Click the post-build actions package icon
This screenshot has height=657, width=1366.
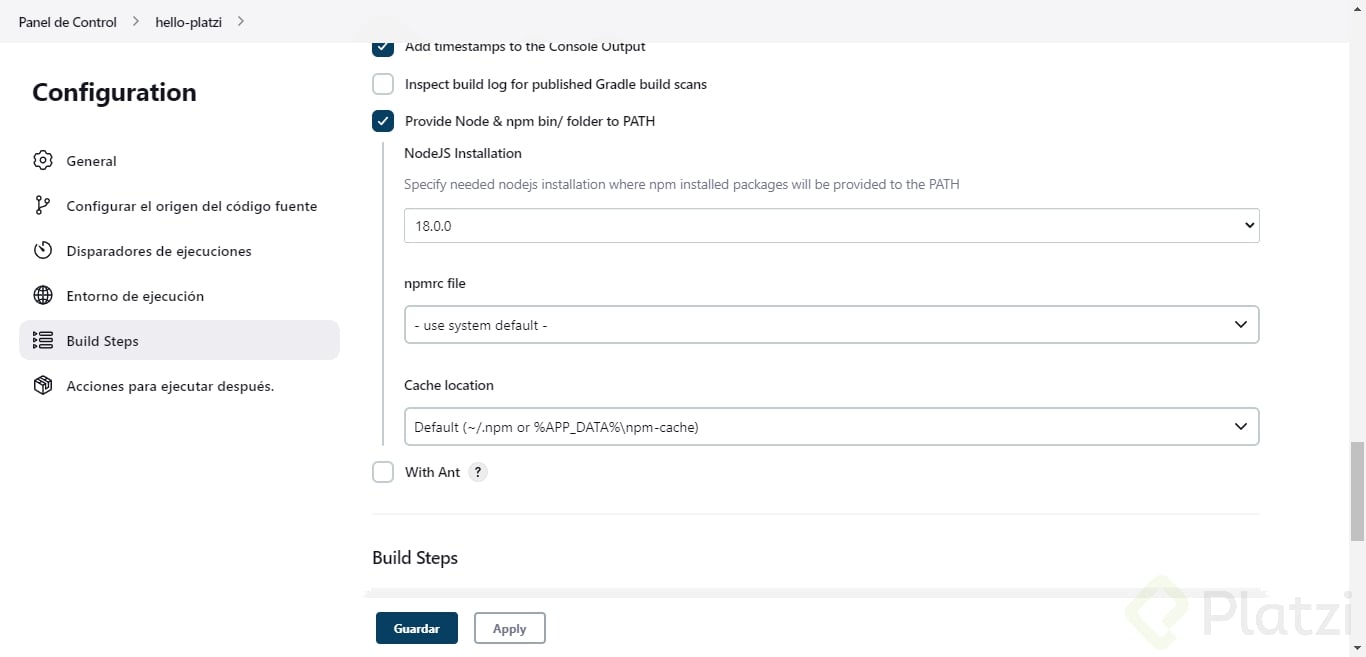(x=42, y=386)
